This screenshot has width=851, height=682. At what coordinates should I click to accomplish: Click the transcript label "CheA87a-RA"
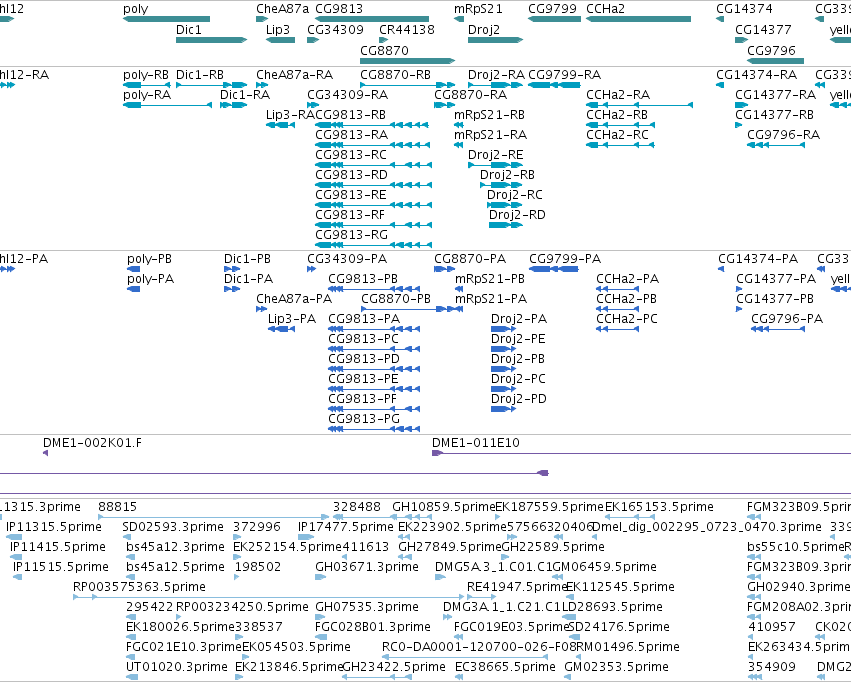(x=295, y=75)
